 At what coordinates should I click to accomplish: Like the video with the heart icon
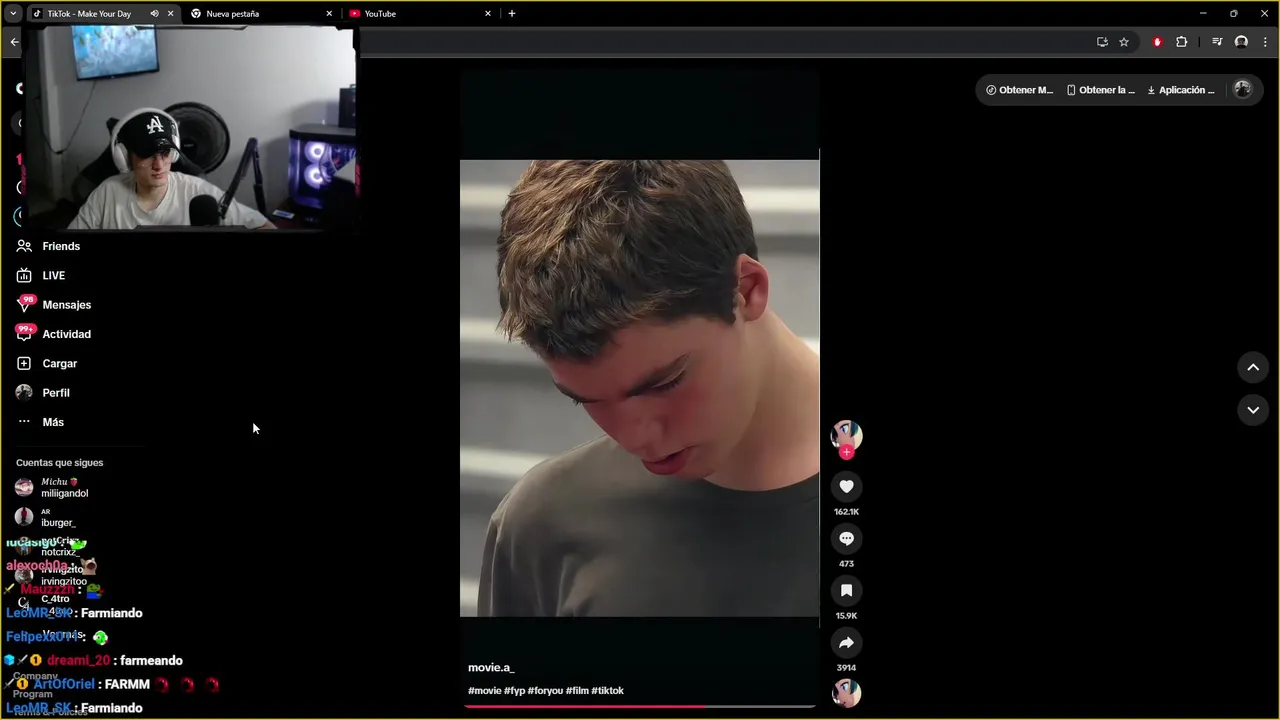[846, 486]
